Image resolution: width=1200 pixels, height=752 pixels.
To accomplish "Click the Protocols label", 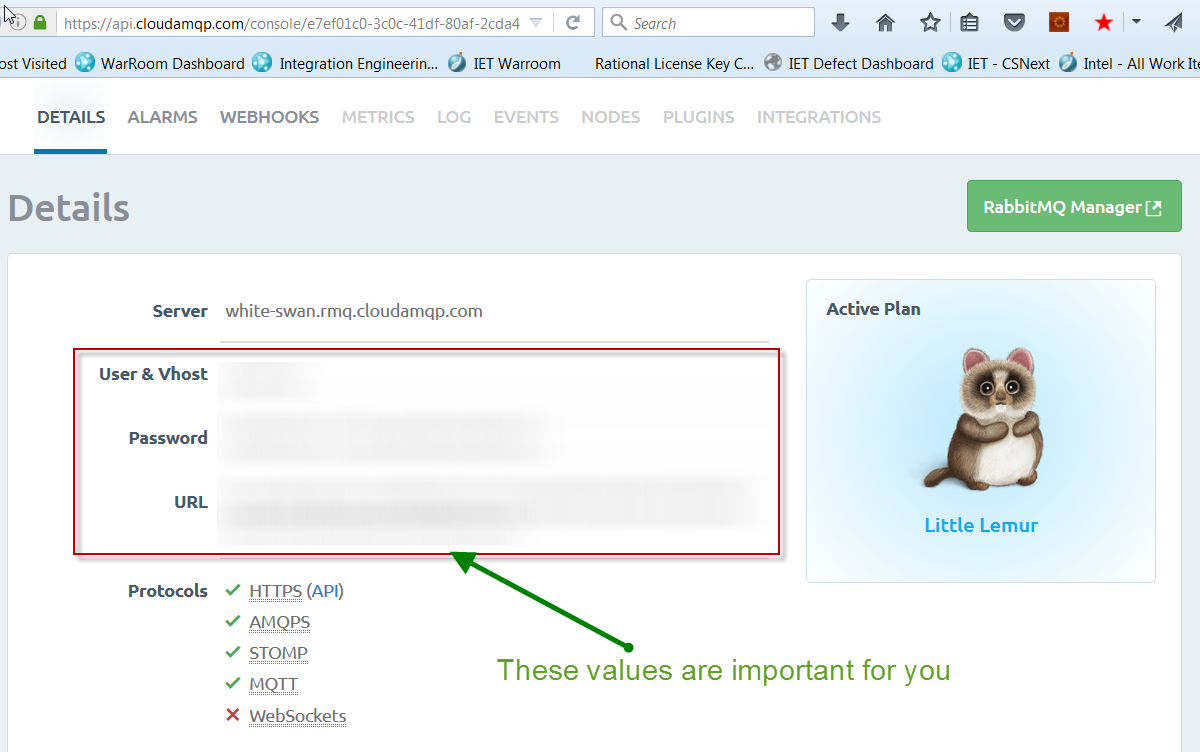I will [168, 591].
